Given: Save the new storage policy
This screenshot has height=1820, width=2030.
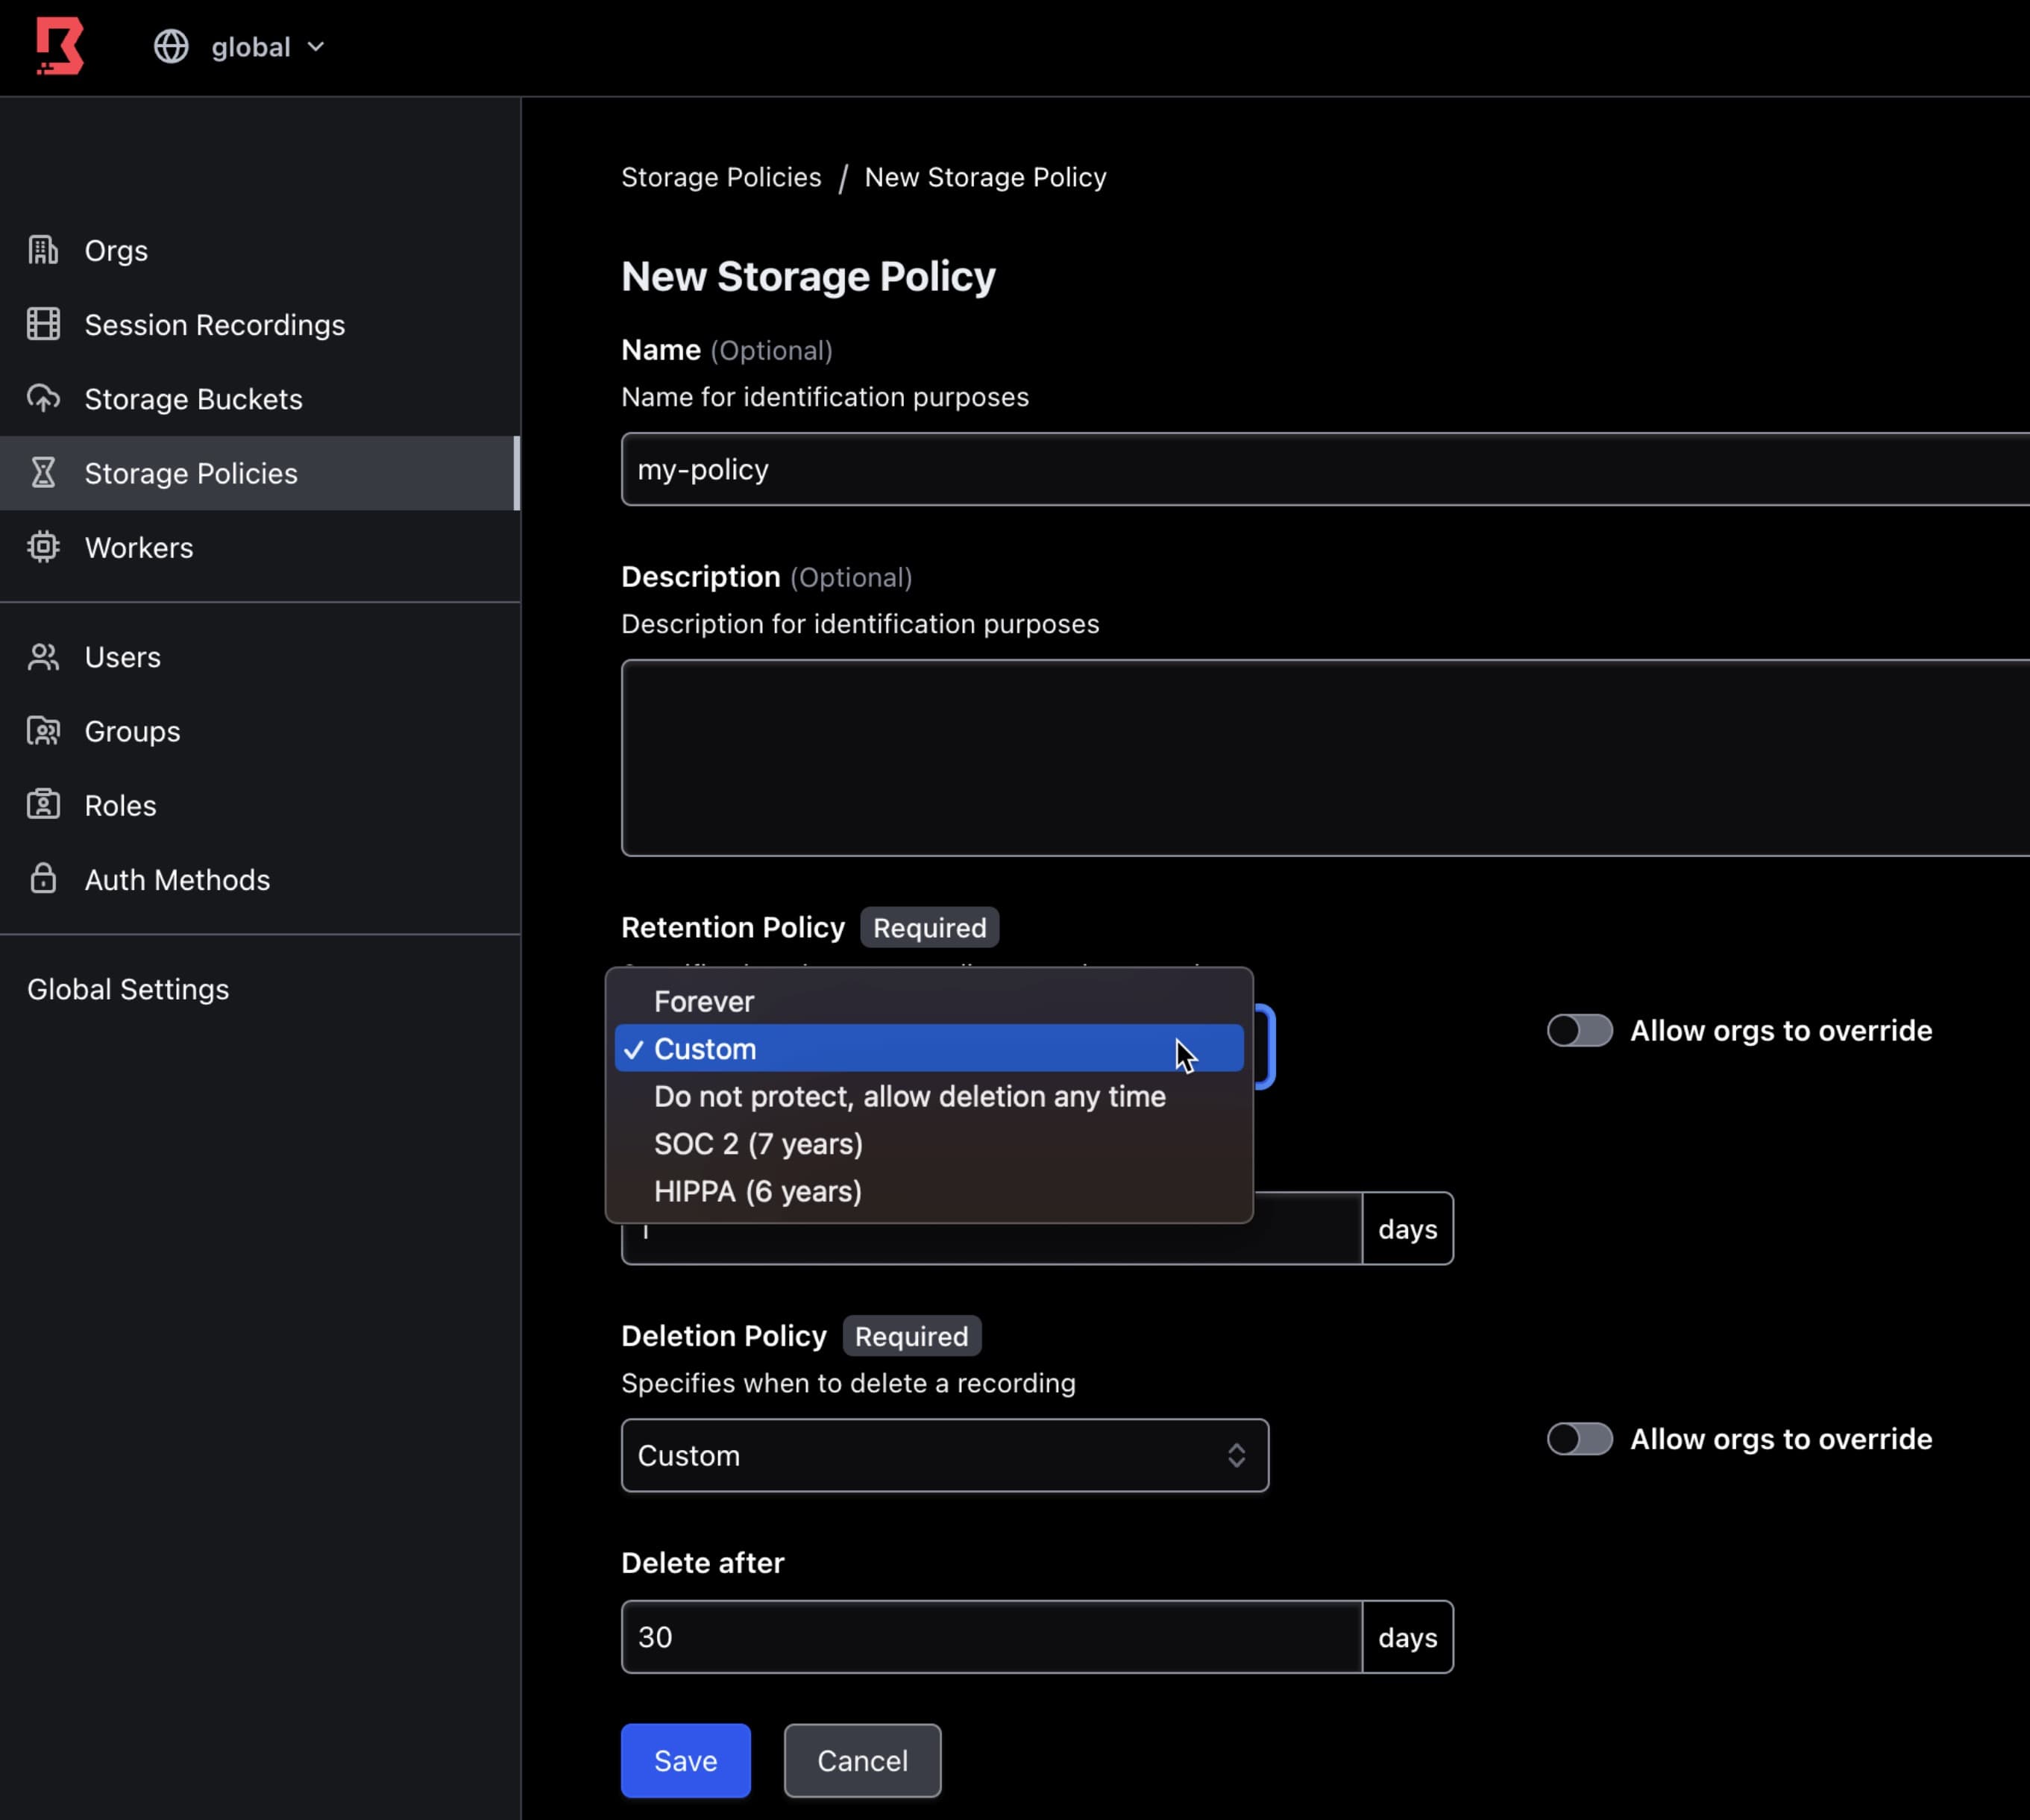Looking at the screenshot, I should [685, 1760].
